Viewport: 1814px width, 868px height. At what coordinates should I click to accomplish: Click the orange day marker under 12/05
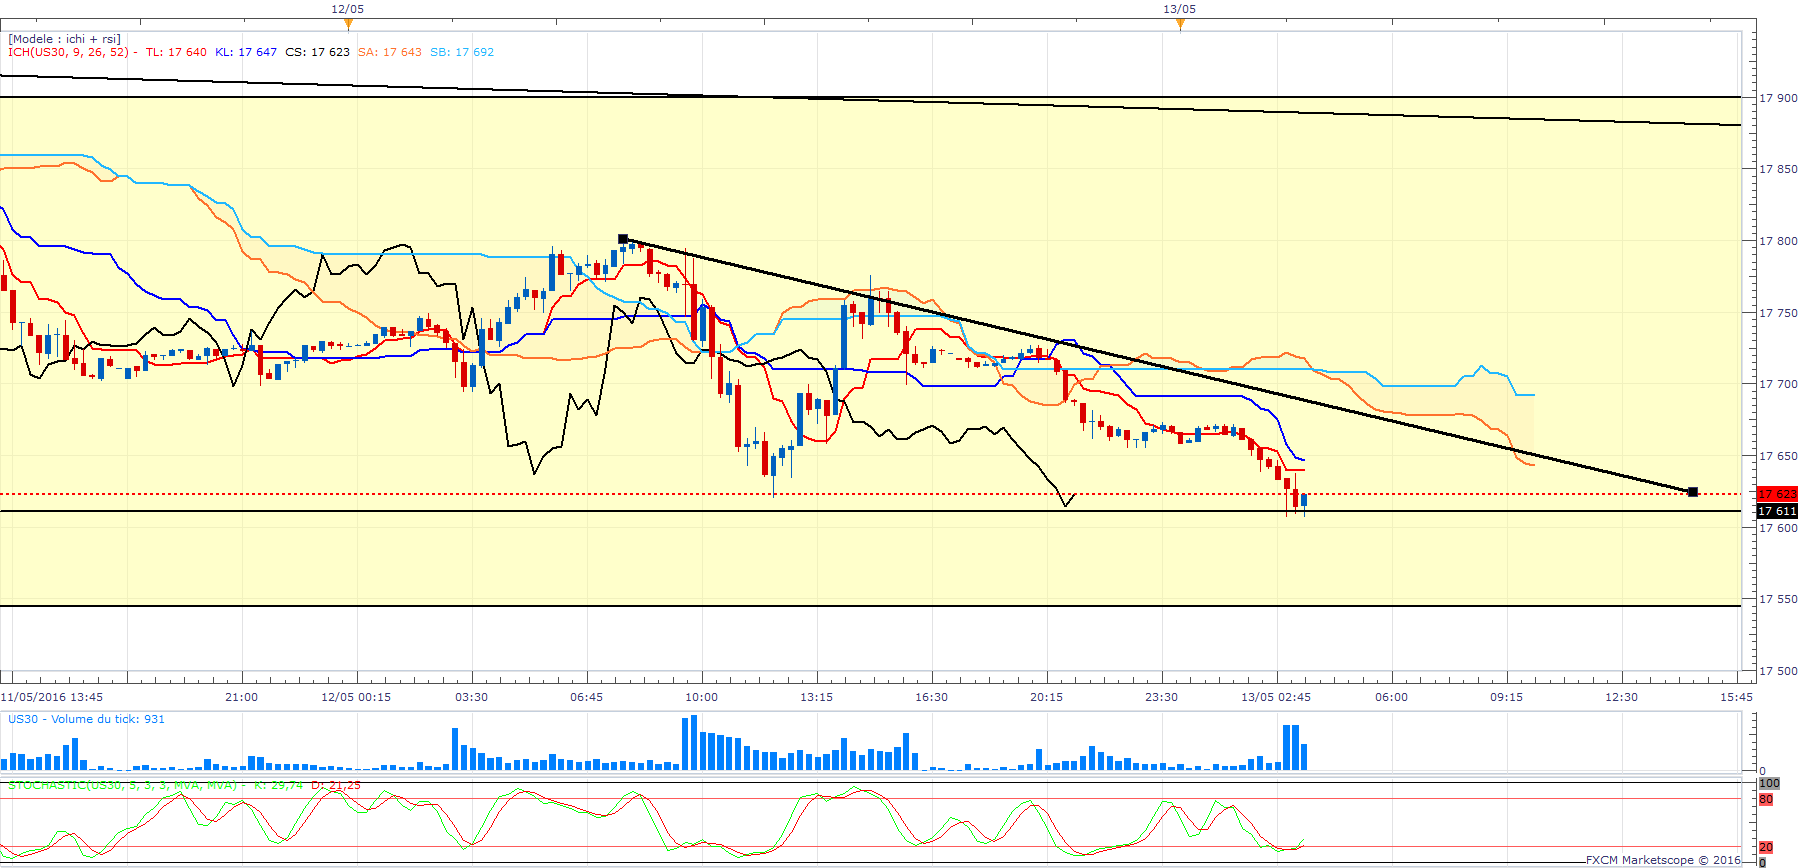coord(348,24)
